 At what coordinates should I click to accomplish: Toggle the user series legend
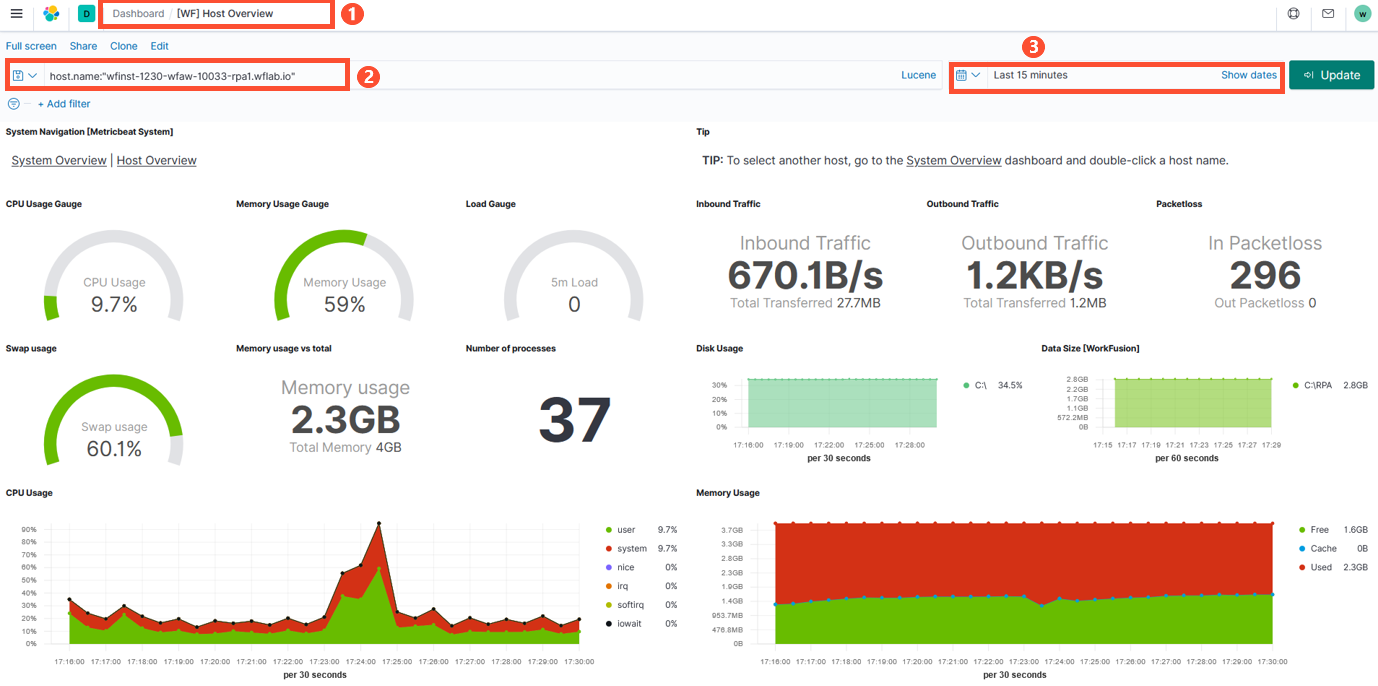626,530
